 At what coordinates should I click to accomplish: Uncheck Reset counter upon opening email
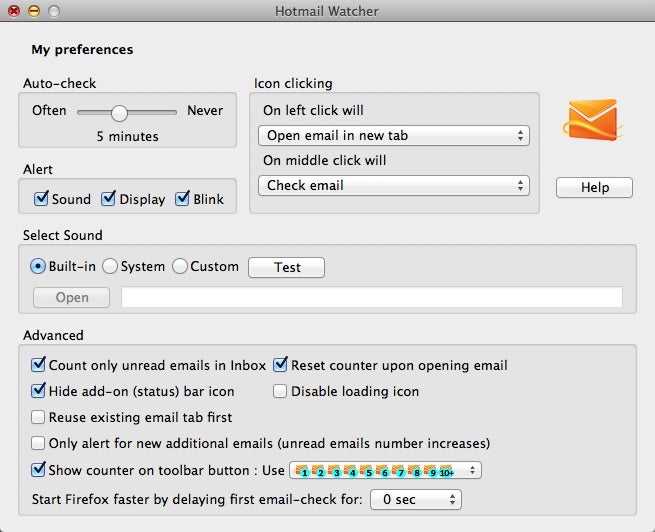pos(280,365)
